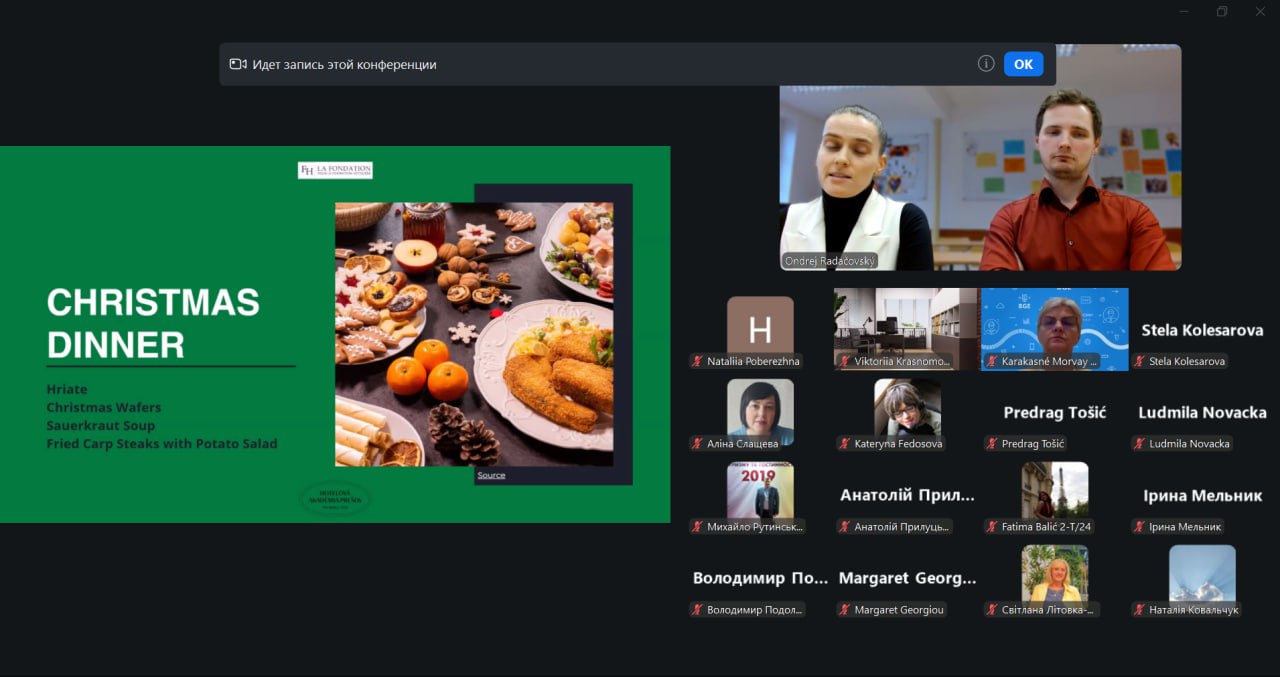
Task: Select Анатолій Прил… participant tile
Action: point(907,495)
